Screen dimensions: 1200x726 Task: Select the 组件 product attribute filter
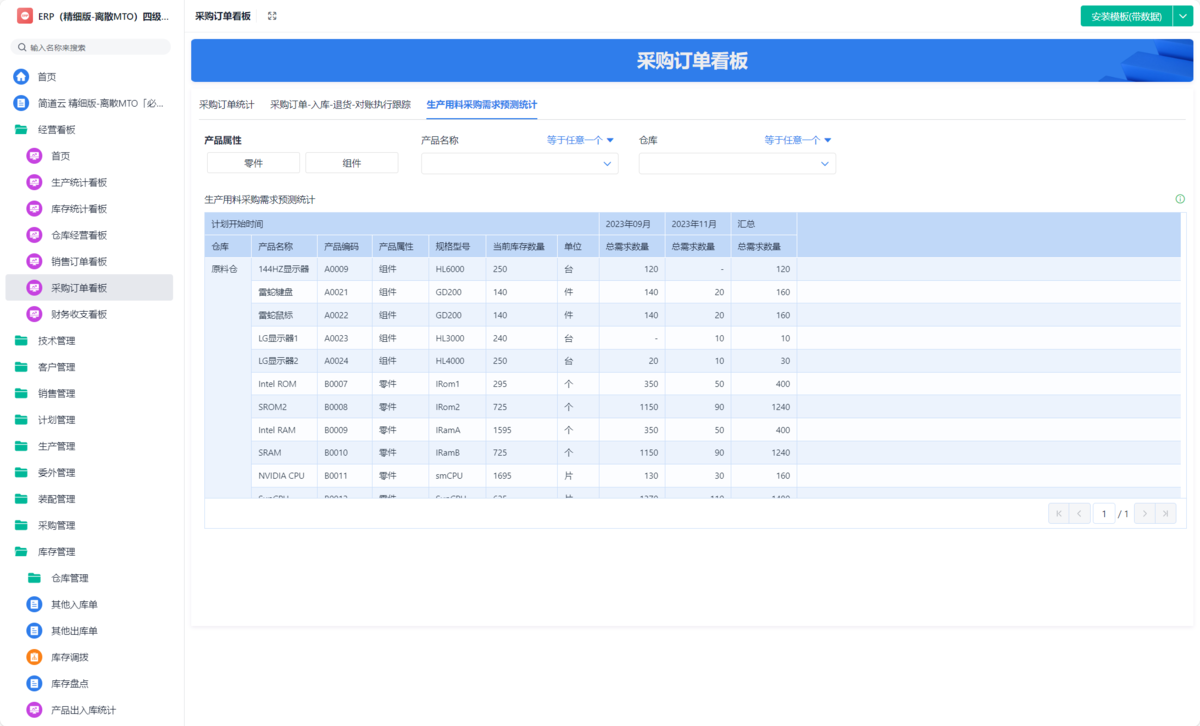point(352,161)
